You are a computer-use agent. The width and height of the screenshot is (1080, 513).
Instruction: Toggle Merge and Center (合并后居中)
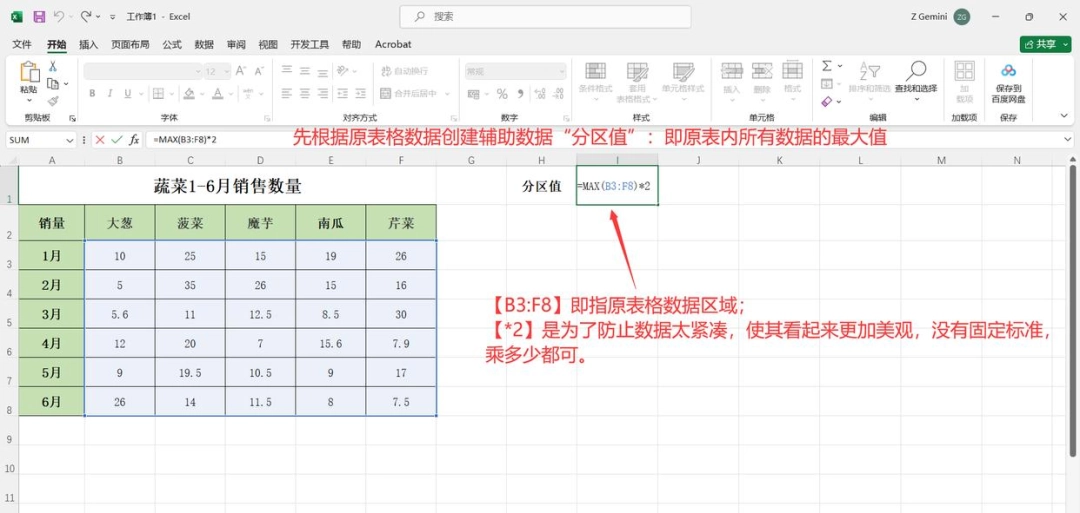point(410,94)
